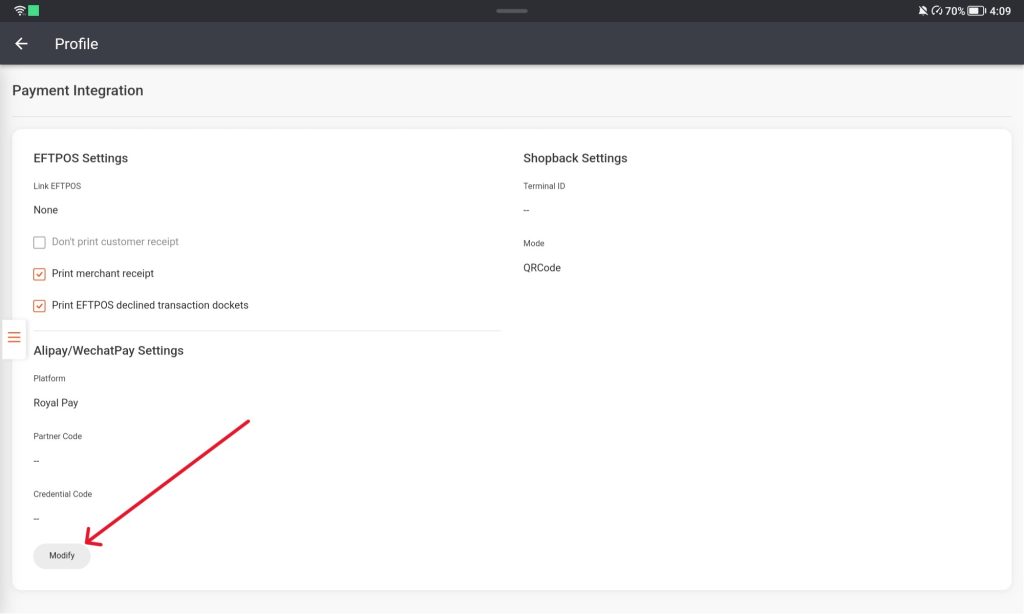Click the Payment Integration heading

(78, 91)
